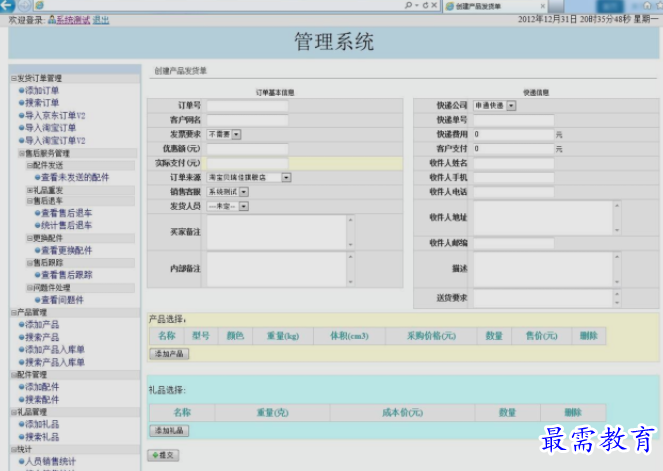Image resolution: width=663 pixels, height=471 pixels.
Task: Click the 系统测试 user link
Action: [x=73, y=20]
